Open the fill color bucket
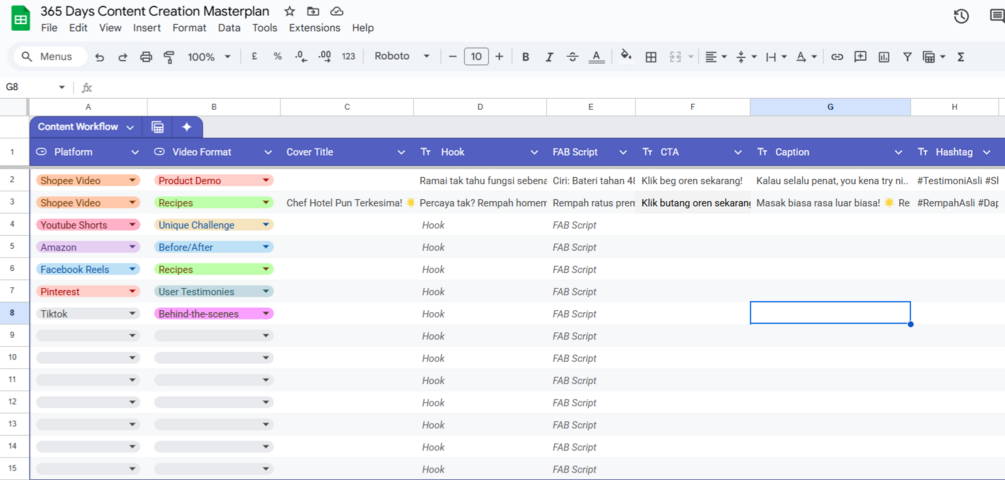This screenshot has height=480, width=1005. click(x=627, y=56)
